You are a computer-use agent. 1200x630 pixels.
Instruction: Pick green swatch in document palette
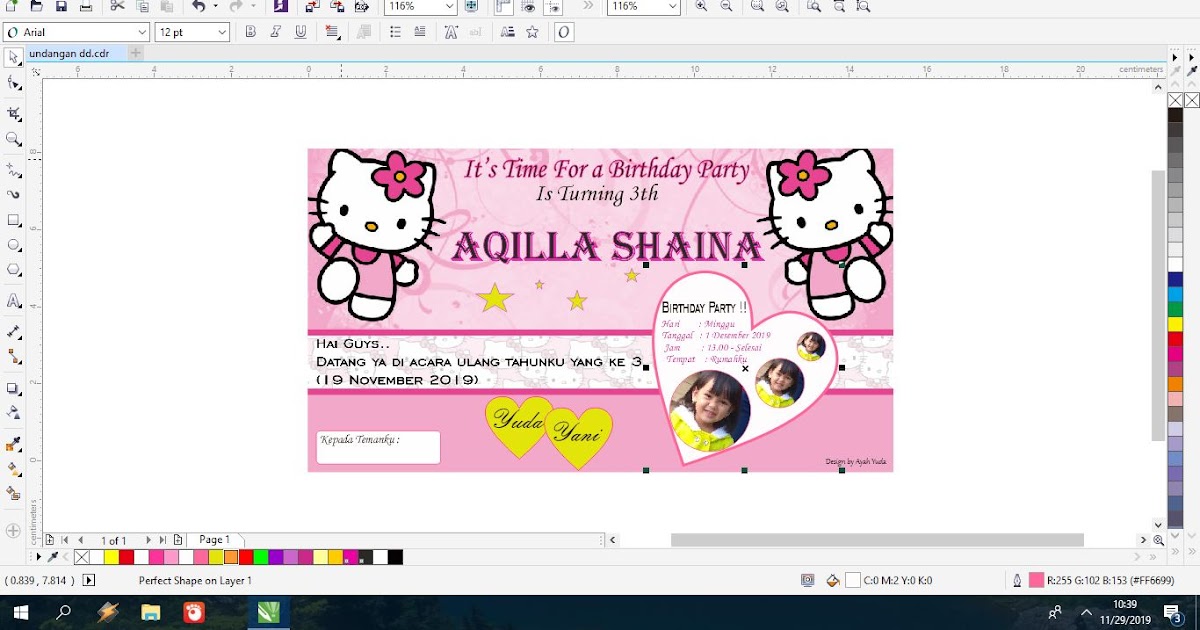[x=261, y=557]
